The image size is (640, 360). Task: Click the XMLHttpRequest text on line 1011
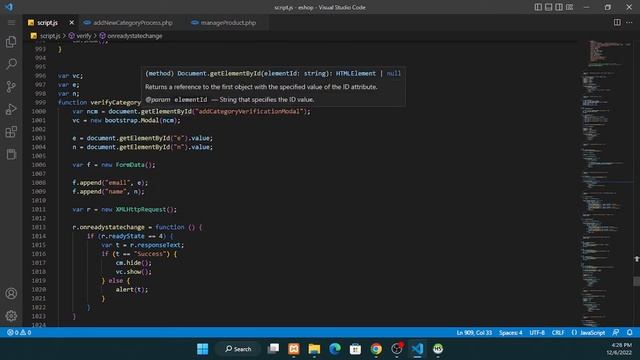click(x=140, y=209)
